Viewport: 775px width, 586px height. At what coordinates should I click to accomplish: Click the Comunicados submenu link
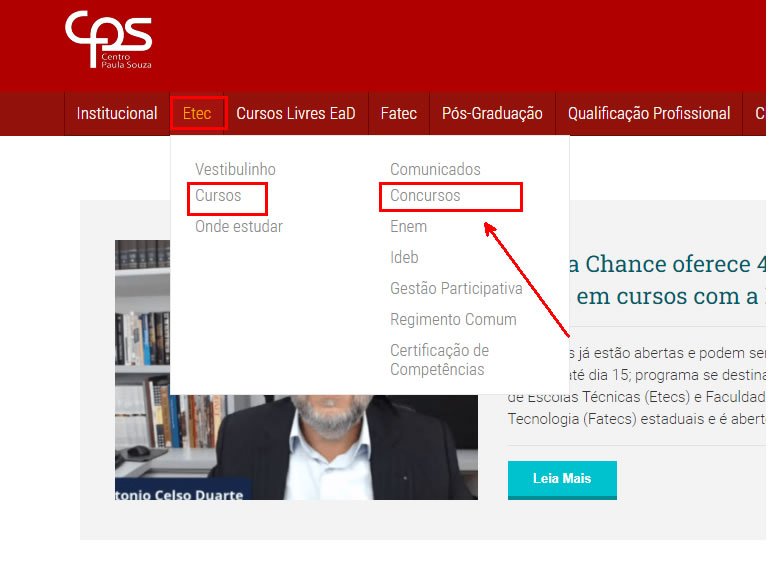[435, 169]
